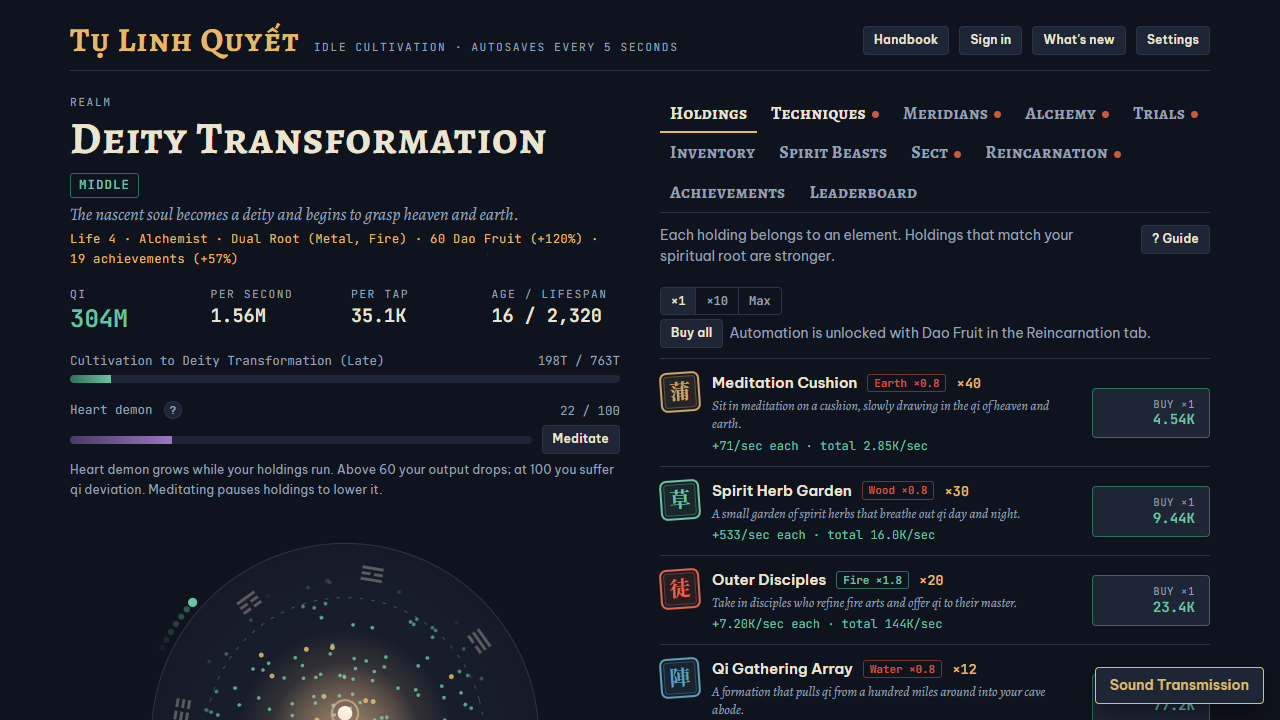Select the ×10 buy quantity option
Screen dimensions: 1280x720
pyautogui.click(x=717, y=301)
